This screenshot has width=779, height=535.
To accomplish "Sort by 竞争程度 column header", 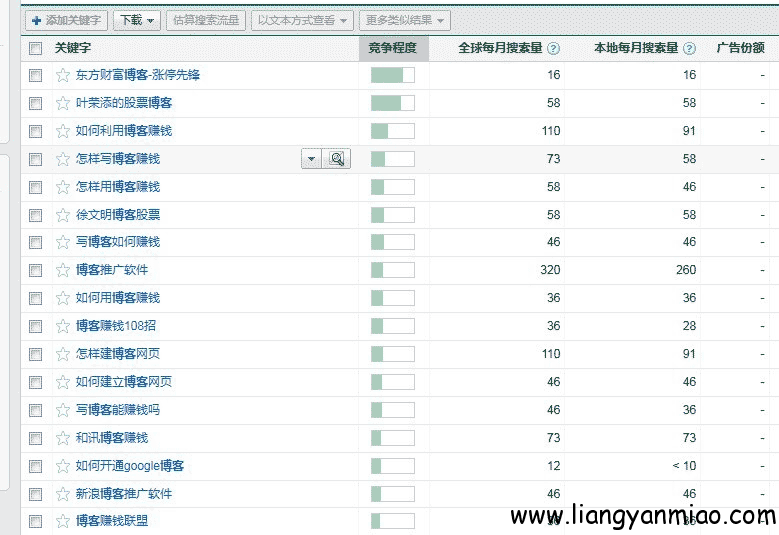I will coord(393,48).
